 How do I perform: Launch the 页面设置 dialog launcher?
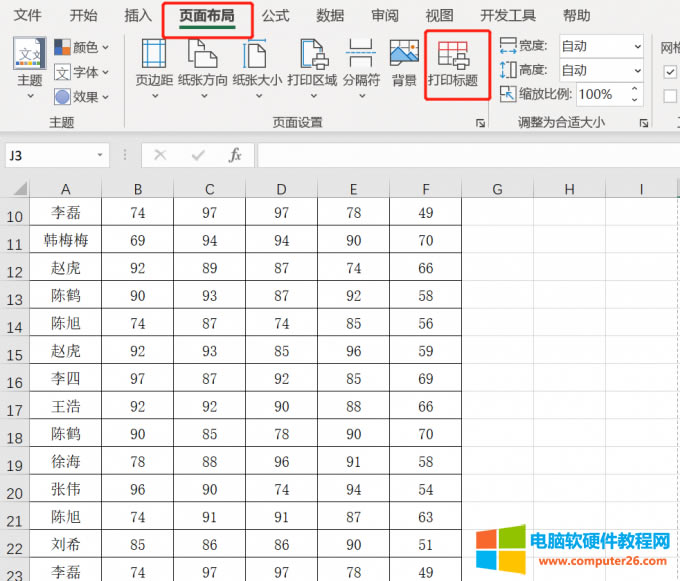click(480, 122)
